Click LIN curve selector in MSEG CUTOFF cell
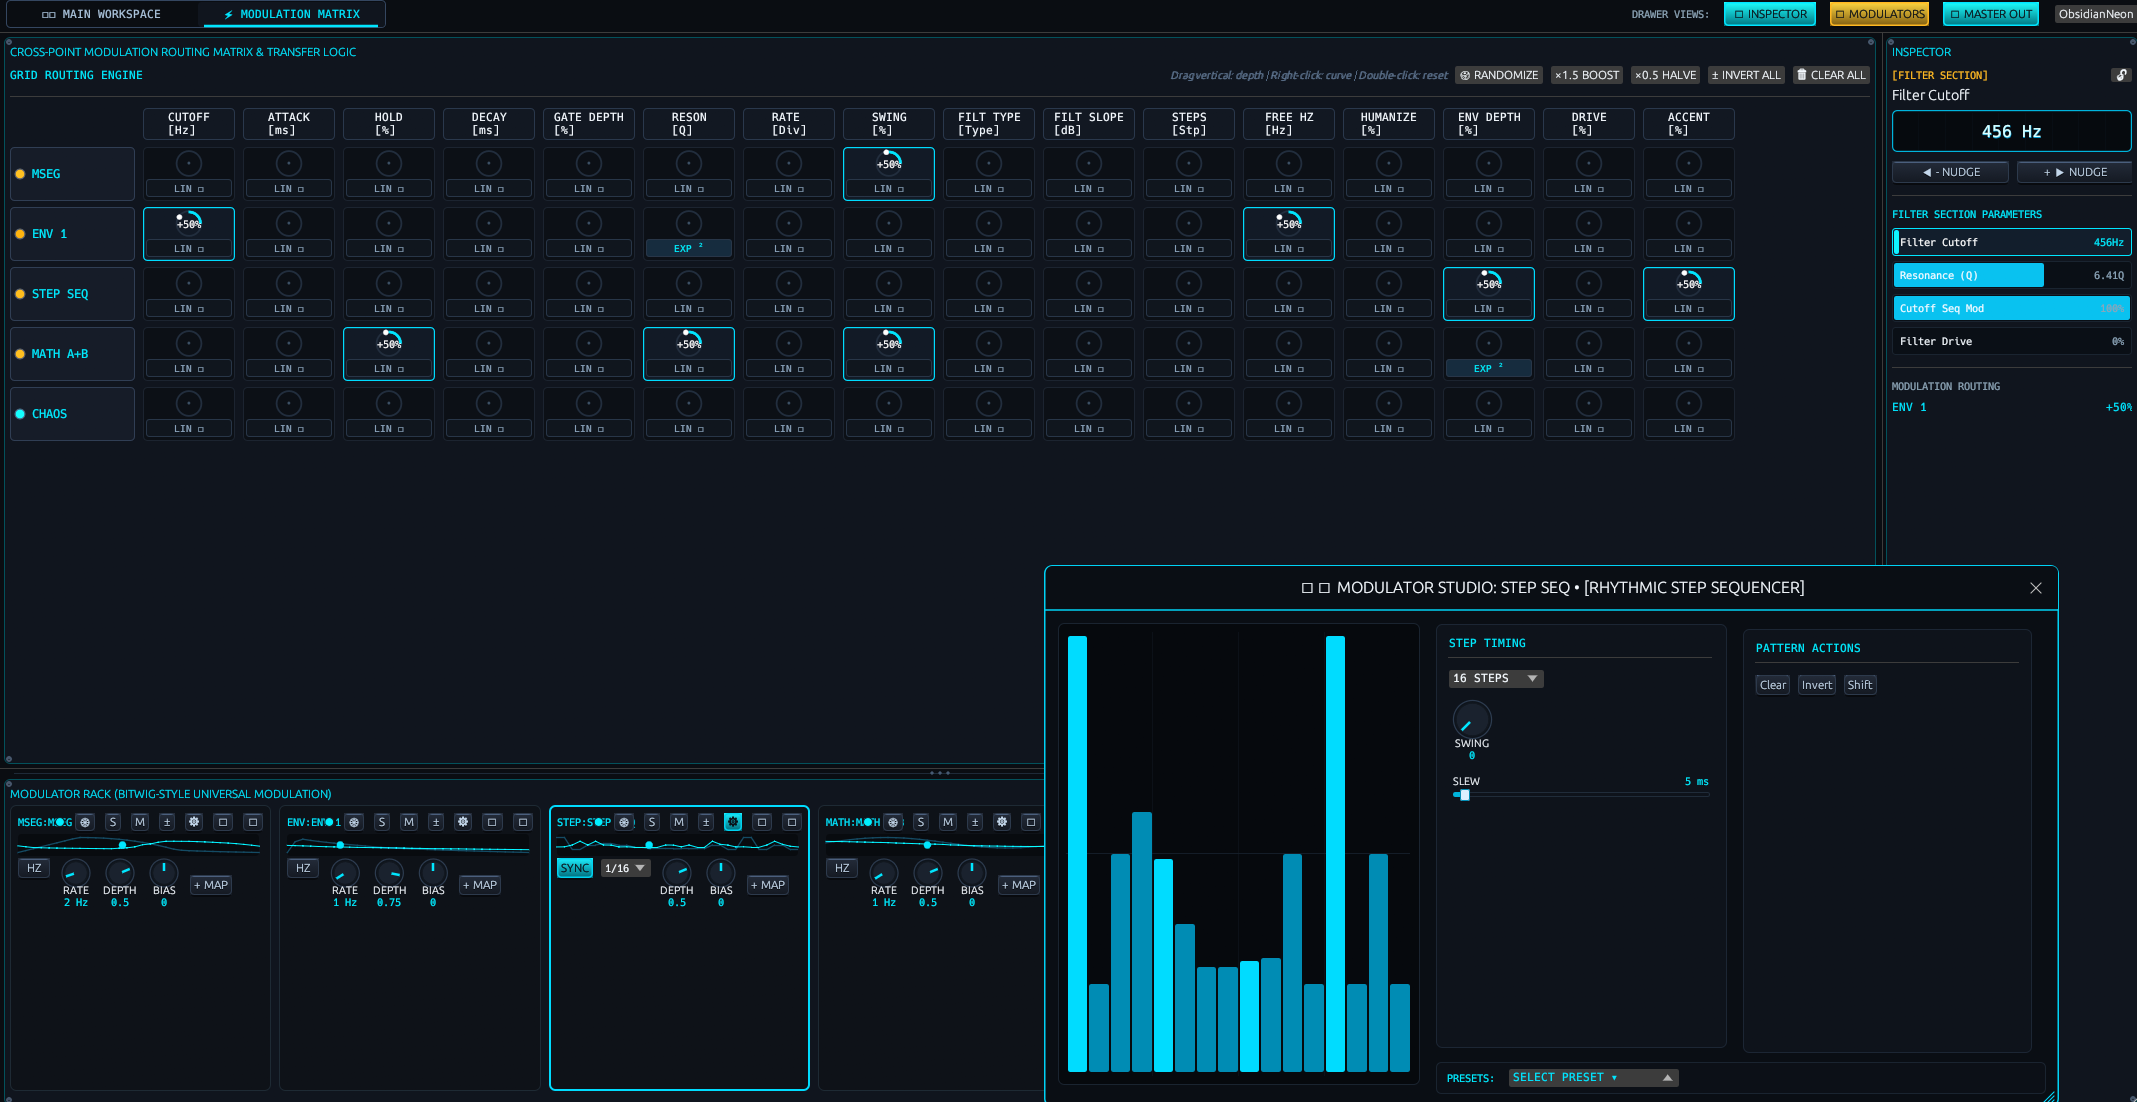The image size is (2137, 1102). (189, 188)
